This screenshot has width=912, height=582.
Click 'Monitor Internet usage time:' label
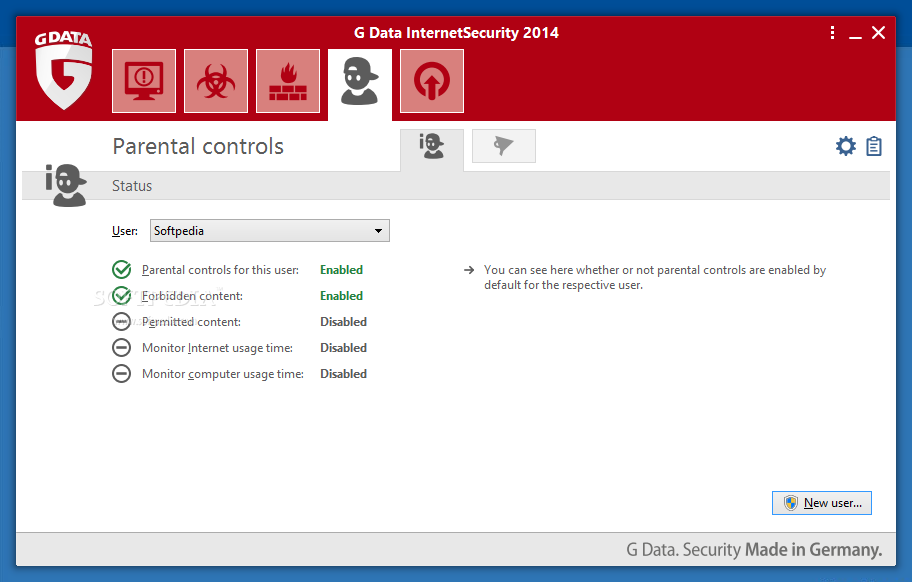tap(218, 348)
